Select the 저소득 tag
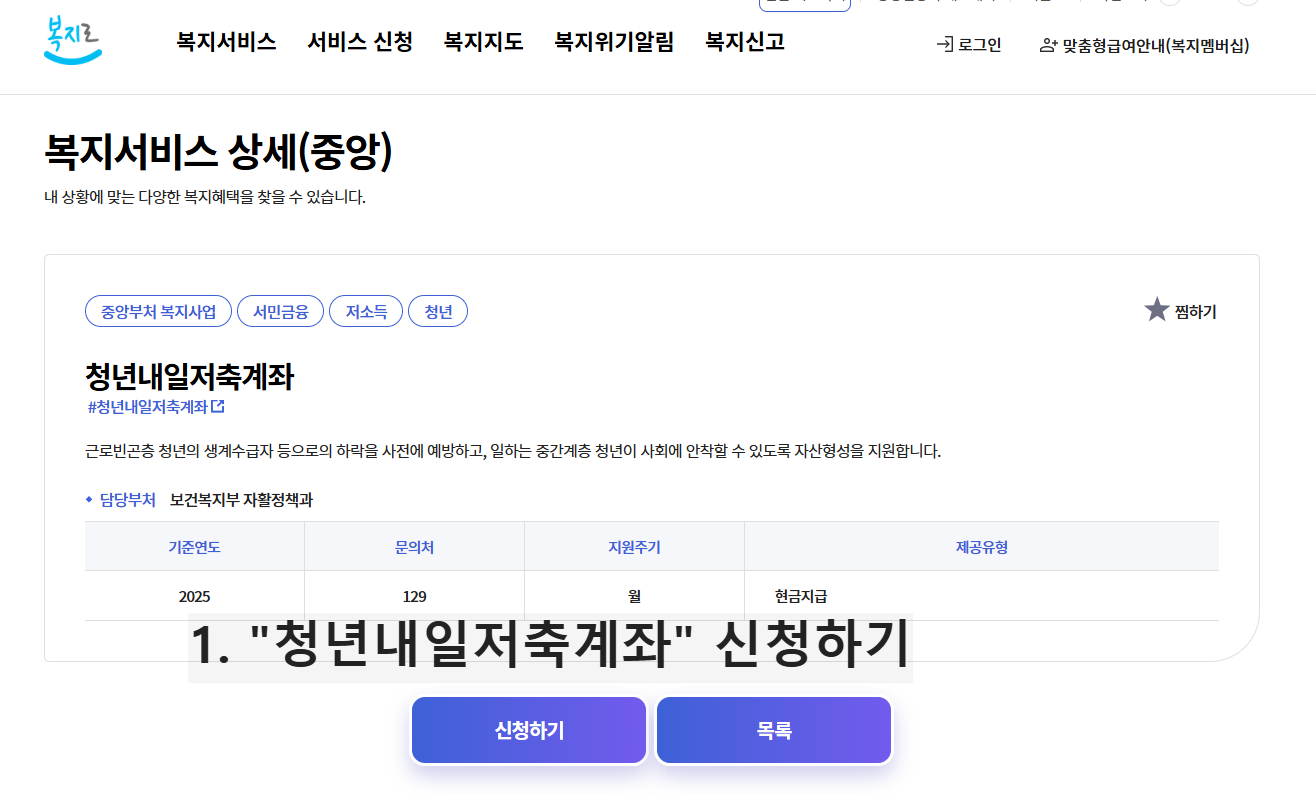The image size is (1316, 802). coord(366,312)
